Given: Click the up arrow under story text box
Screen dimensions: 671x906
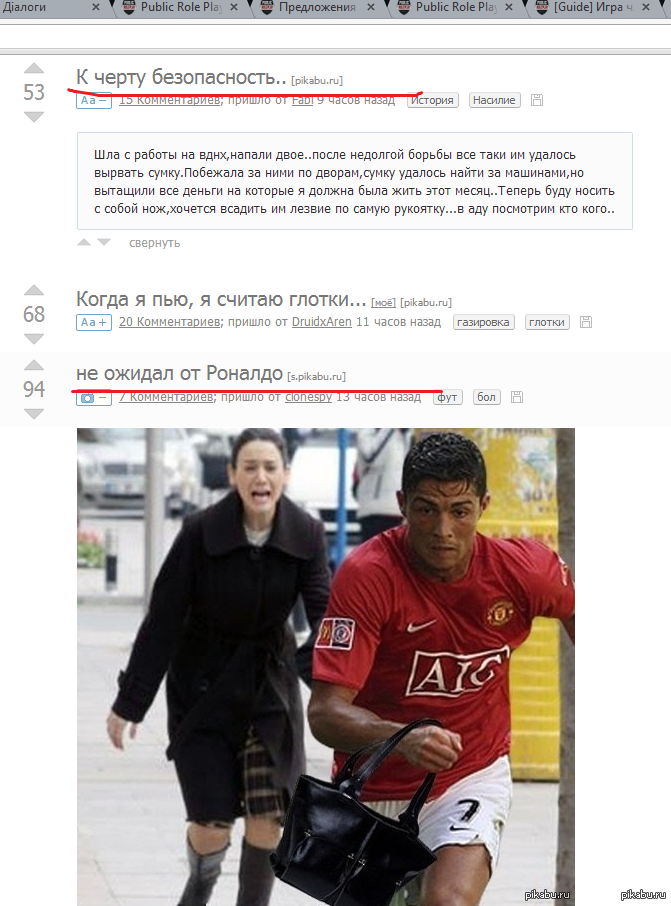Looking at the screenshot, I should click(84, 242).
